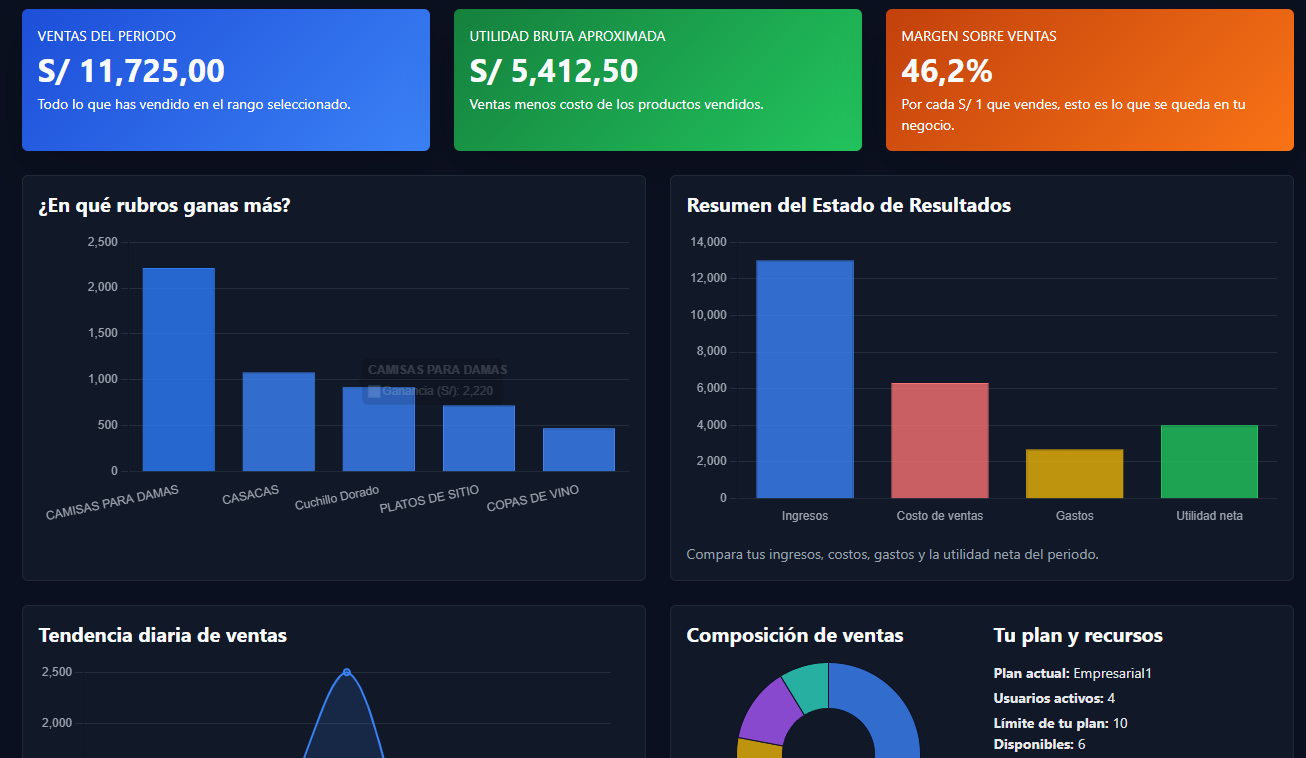Click the Tendencia diaria de ventas heading
Screen dimensions: 1306x758
[x=162, y=635]
